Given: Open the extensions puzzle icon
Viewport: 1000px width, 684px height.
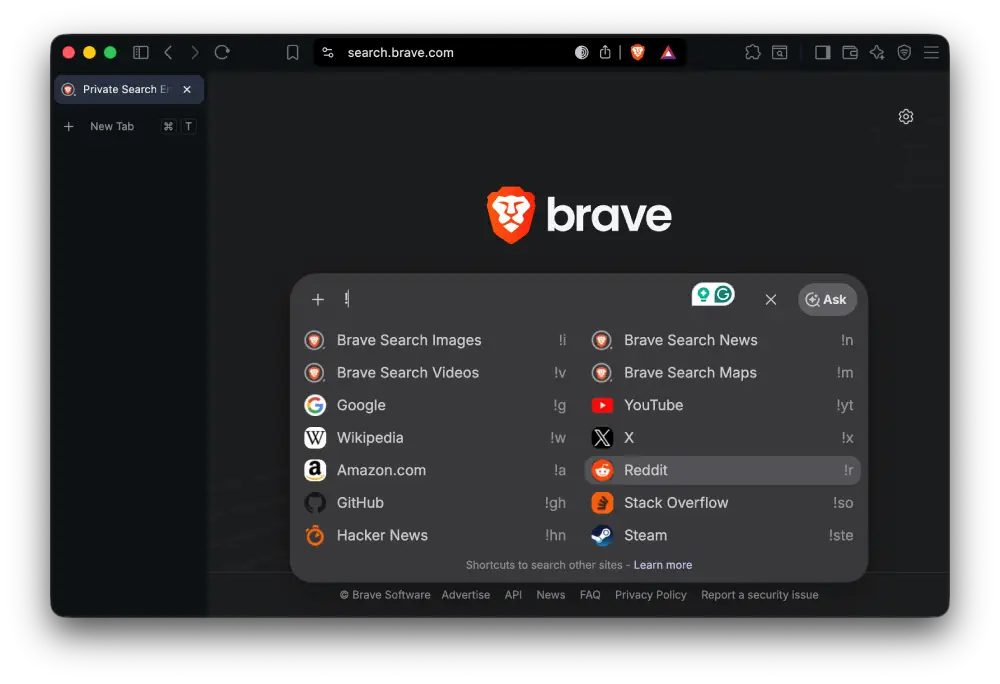Looking at the screenshot, I should click(x=753, y=52).
